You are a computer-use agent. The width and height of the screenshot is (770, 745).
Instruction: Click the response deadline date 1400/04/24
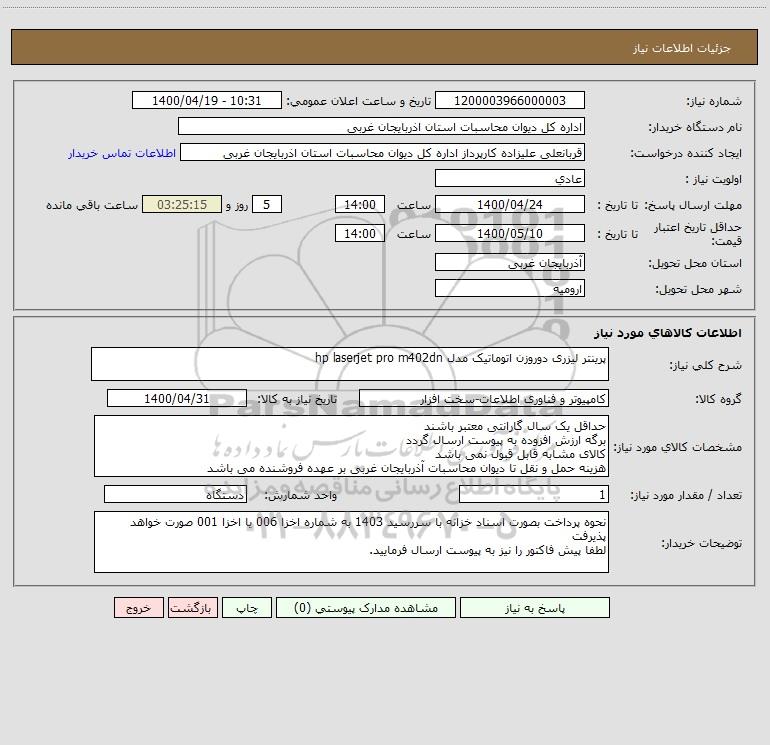(x=510, y=205)
